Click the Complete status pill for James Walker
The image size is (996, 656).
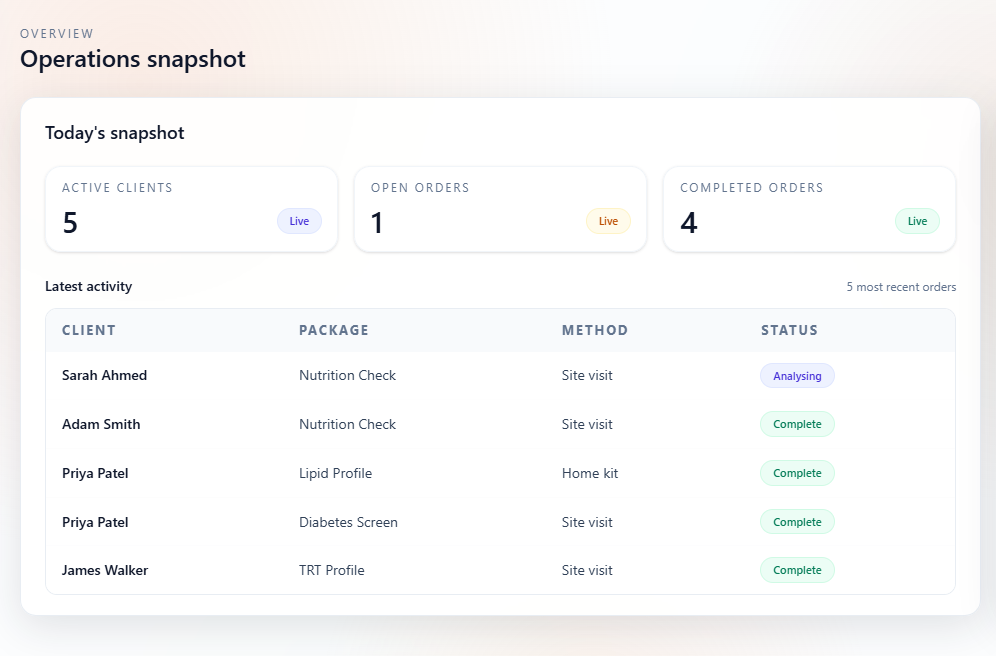pyautogui.click(x=797, y=570)
